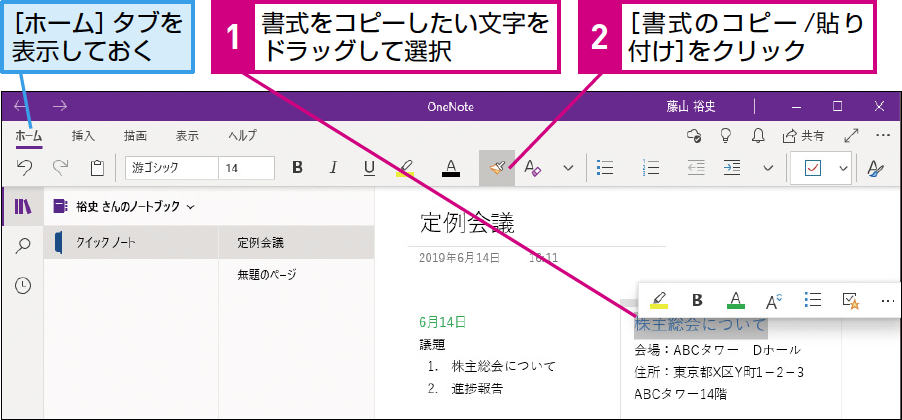The width and height of the screenshot is (902, 420).
Task: Apply the To Do checkbox tag
Action: pyautogui.click(x=813, y=168)
